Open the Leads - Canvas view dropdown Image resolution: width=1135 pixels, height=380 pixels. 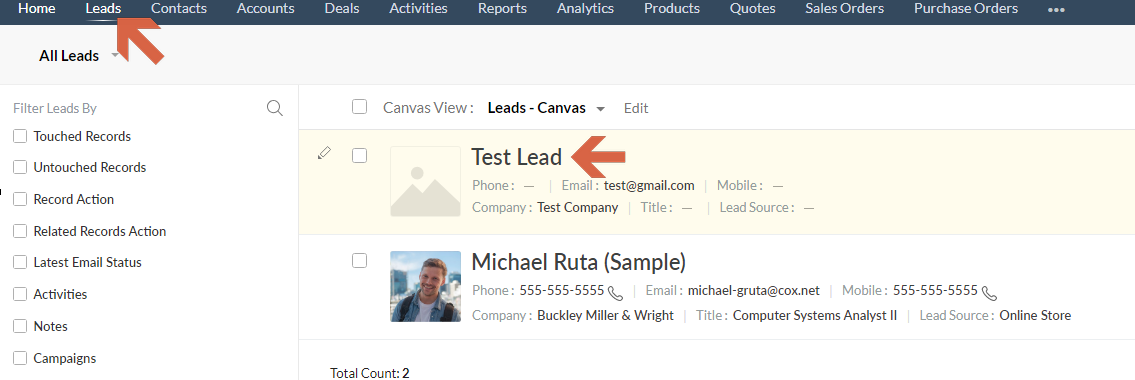click(600, 109)
